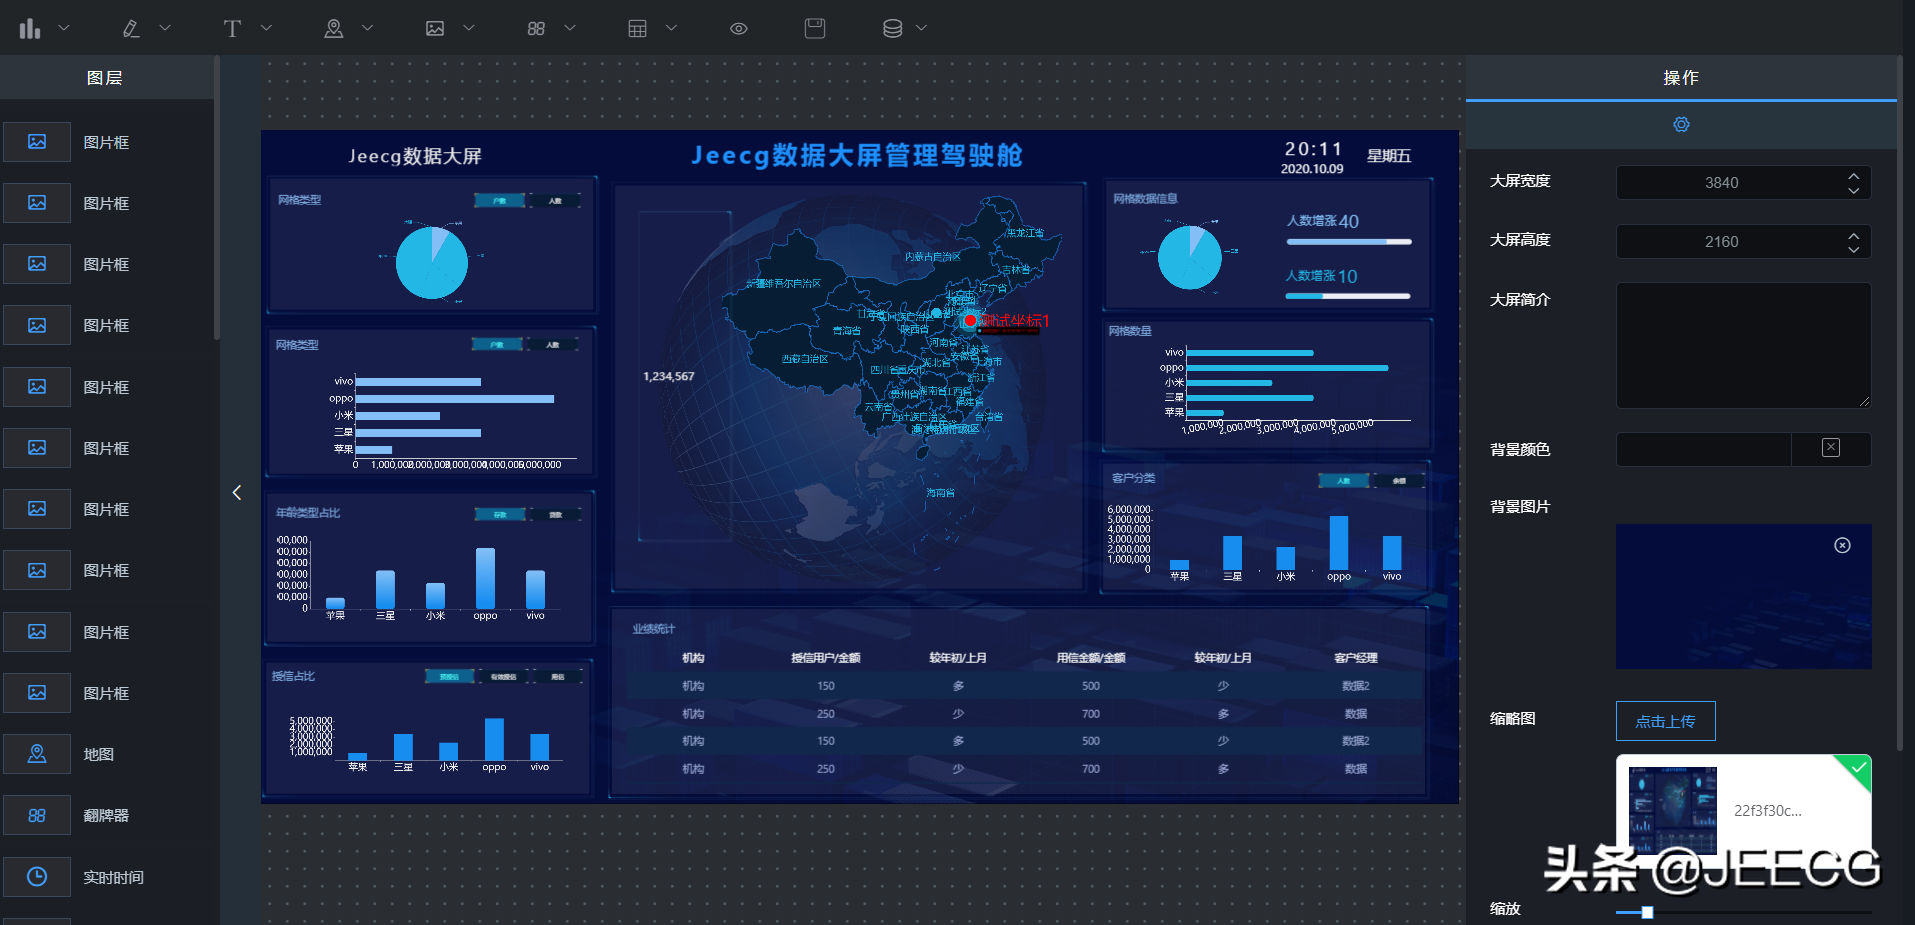The width and height of the screenshot is (1915, 925).
Task: Click the red 测试坐标1 map marker
Action: (x=969, y=321)
